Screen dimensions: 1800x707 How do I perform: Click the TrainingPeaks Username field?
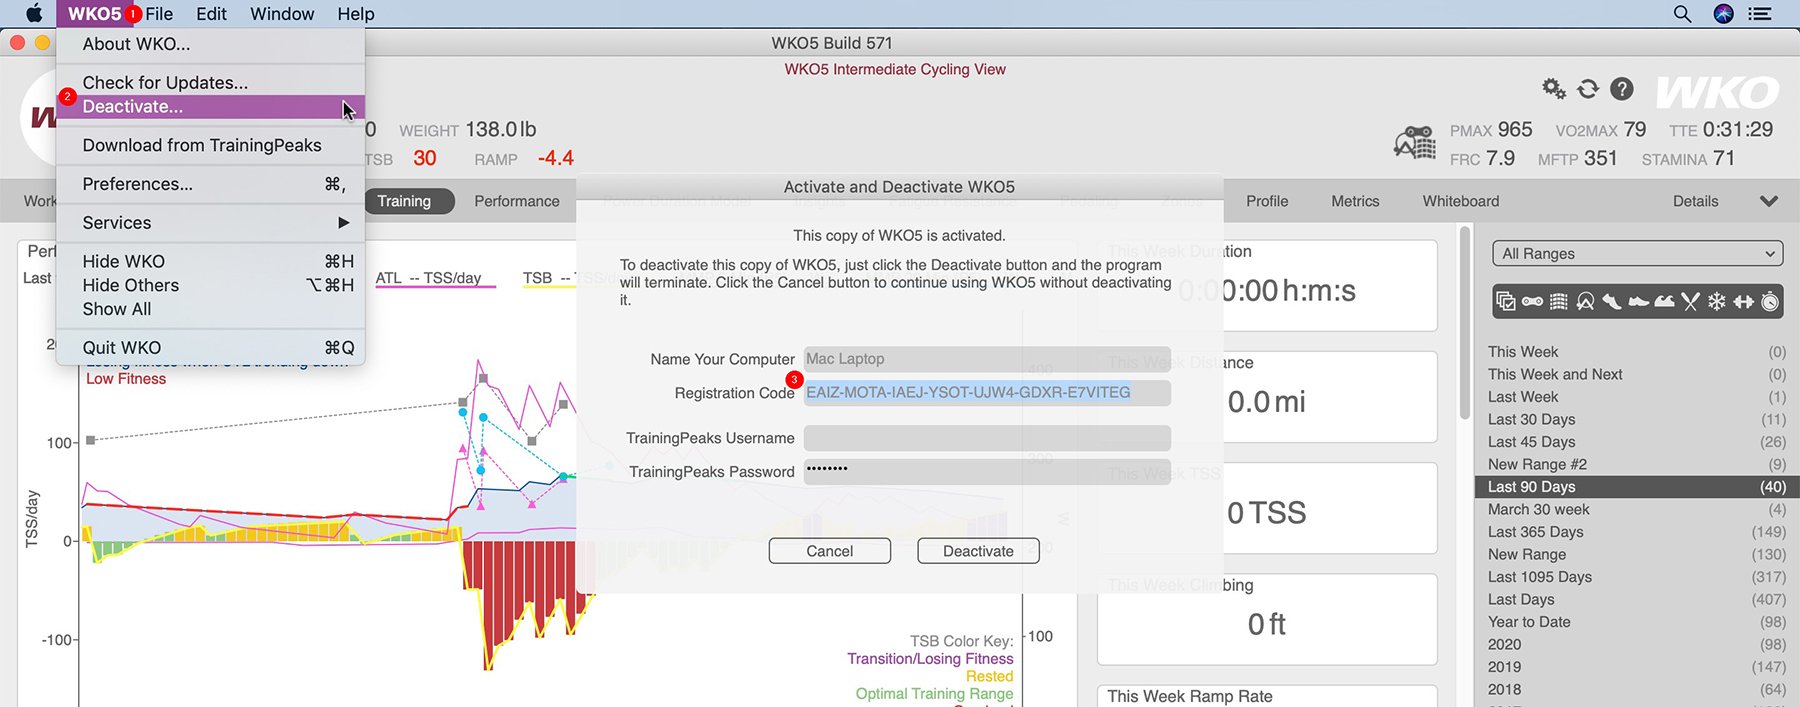(x=986, y=438)
